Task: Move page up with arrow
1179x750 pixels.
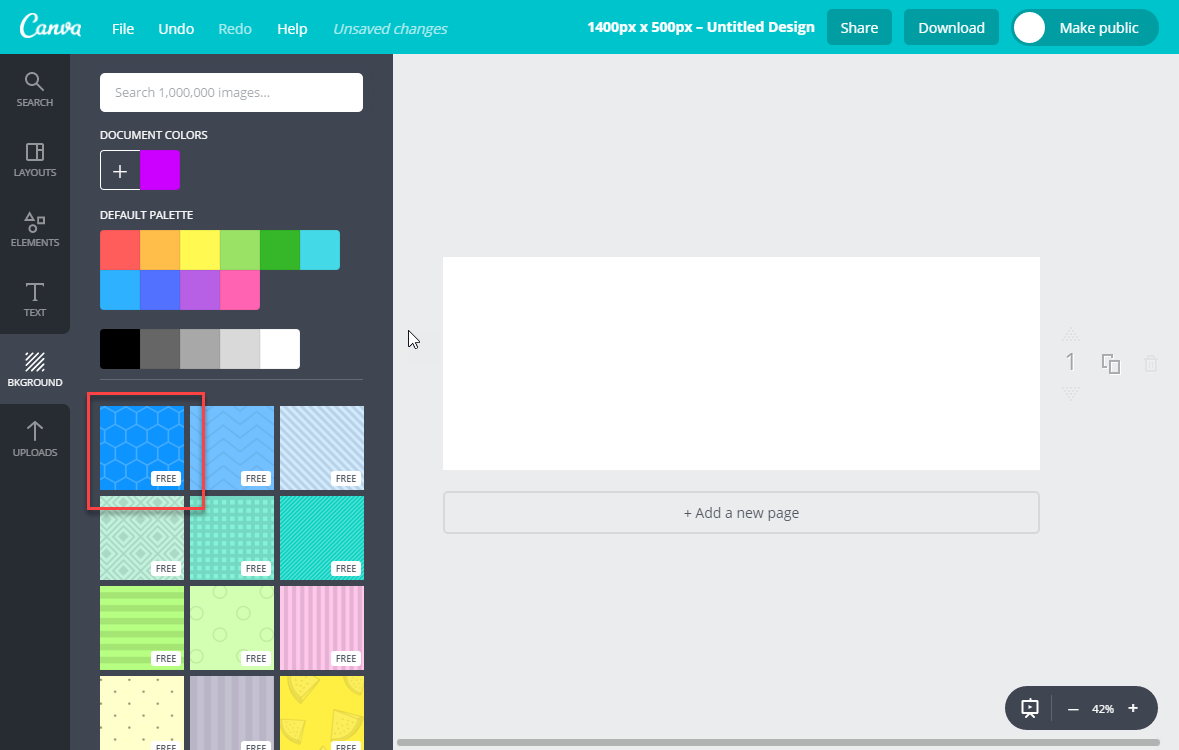Action: click(x=1071, y=334)
